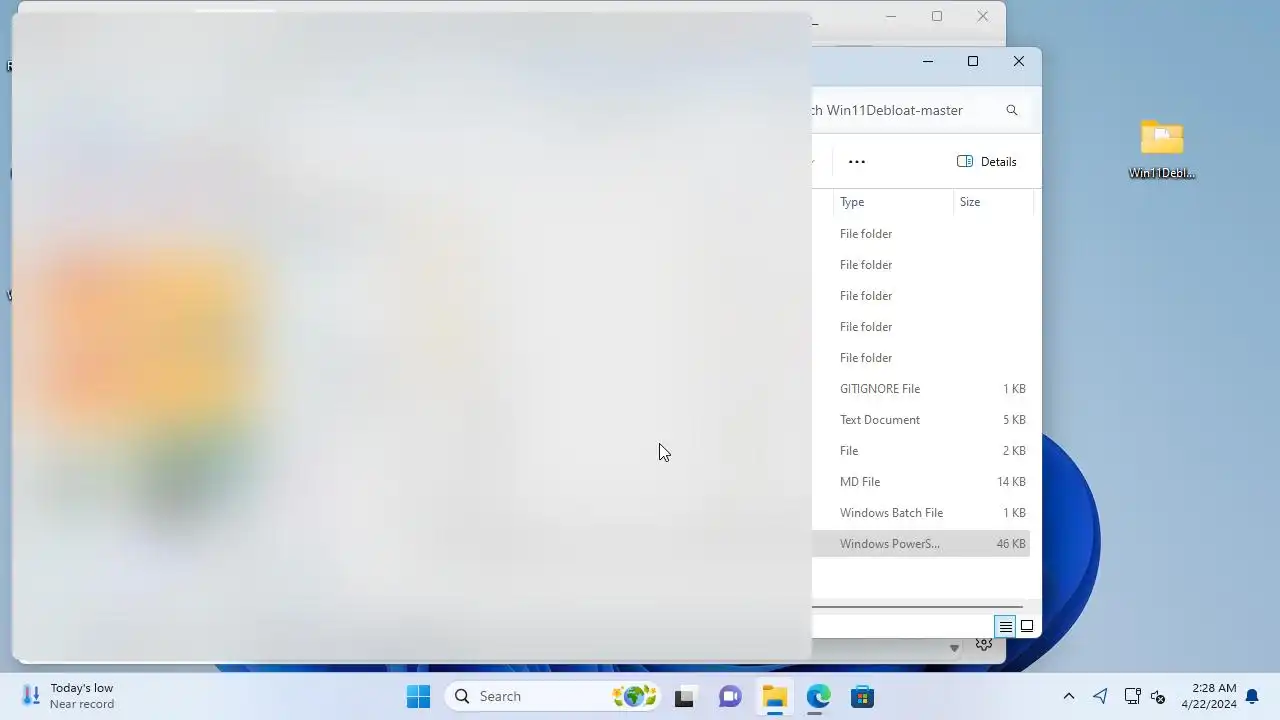
Task: Click the 5 KB size cell
Action: [x=1014, y=420]
